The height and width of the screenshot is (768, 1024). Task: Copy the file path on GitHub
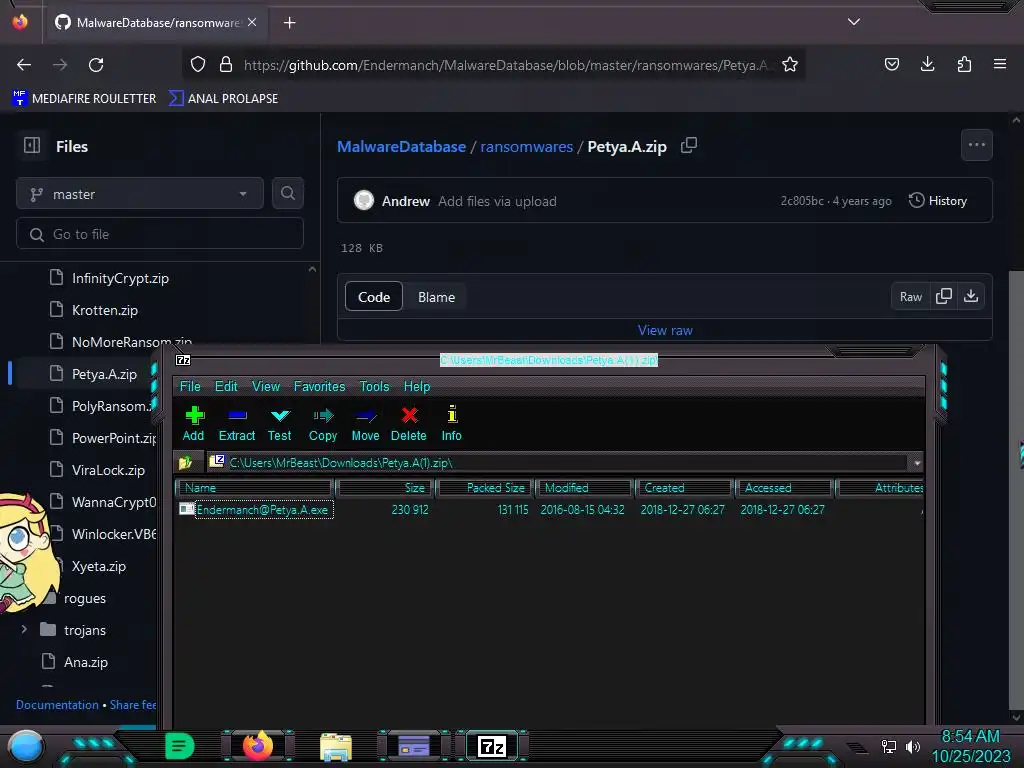click(689, 146)
